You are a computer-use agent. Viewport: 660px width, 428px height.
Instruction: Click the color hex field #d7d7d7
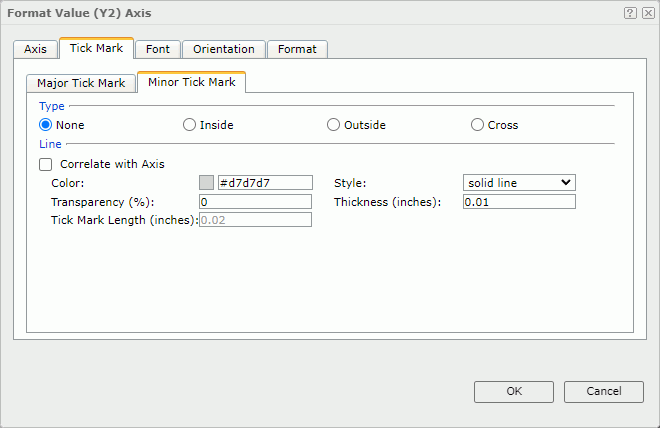(x=265, y=183)
